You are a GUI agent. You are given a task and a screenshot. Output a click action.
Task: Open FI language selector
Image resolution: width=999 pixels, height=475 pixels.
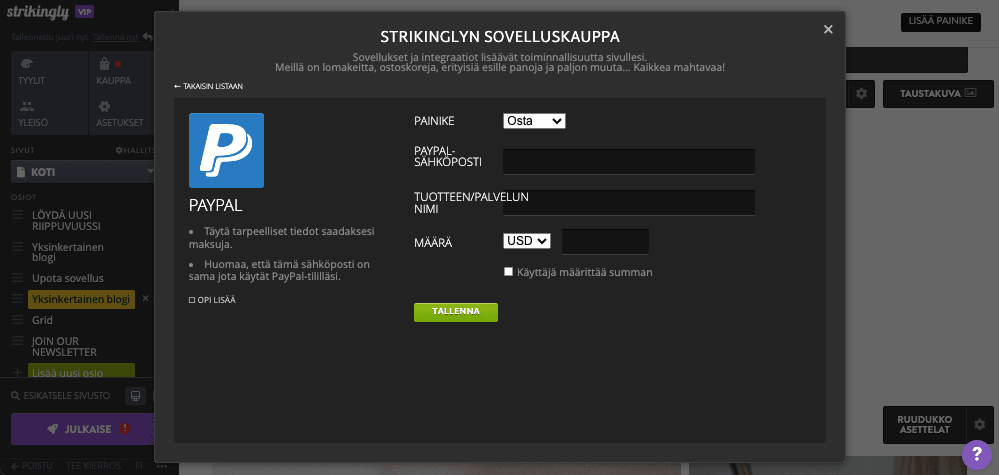pos(140,465)
